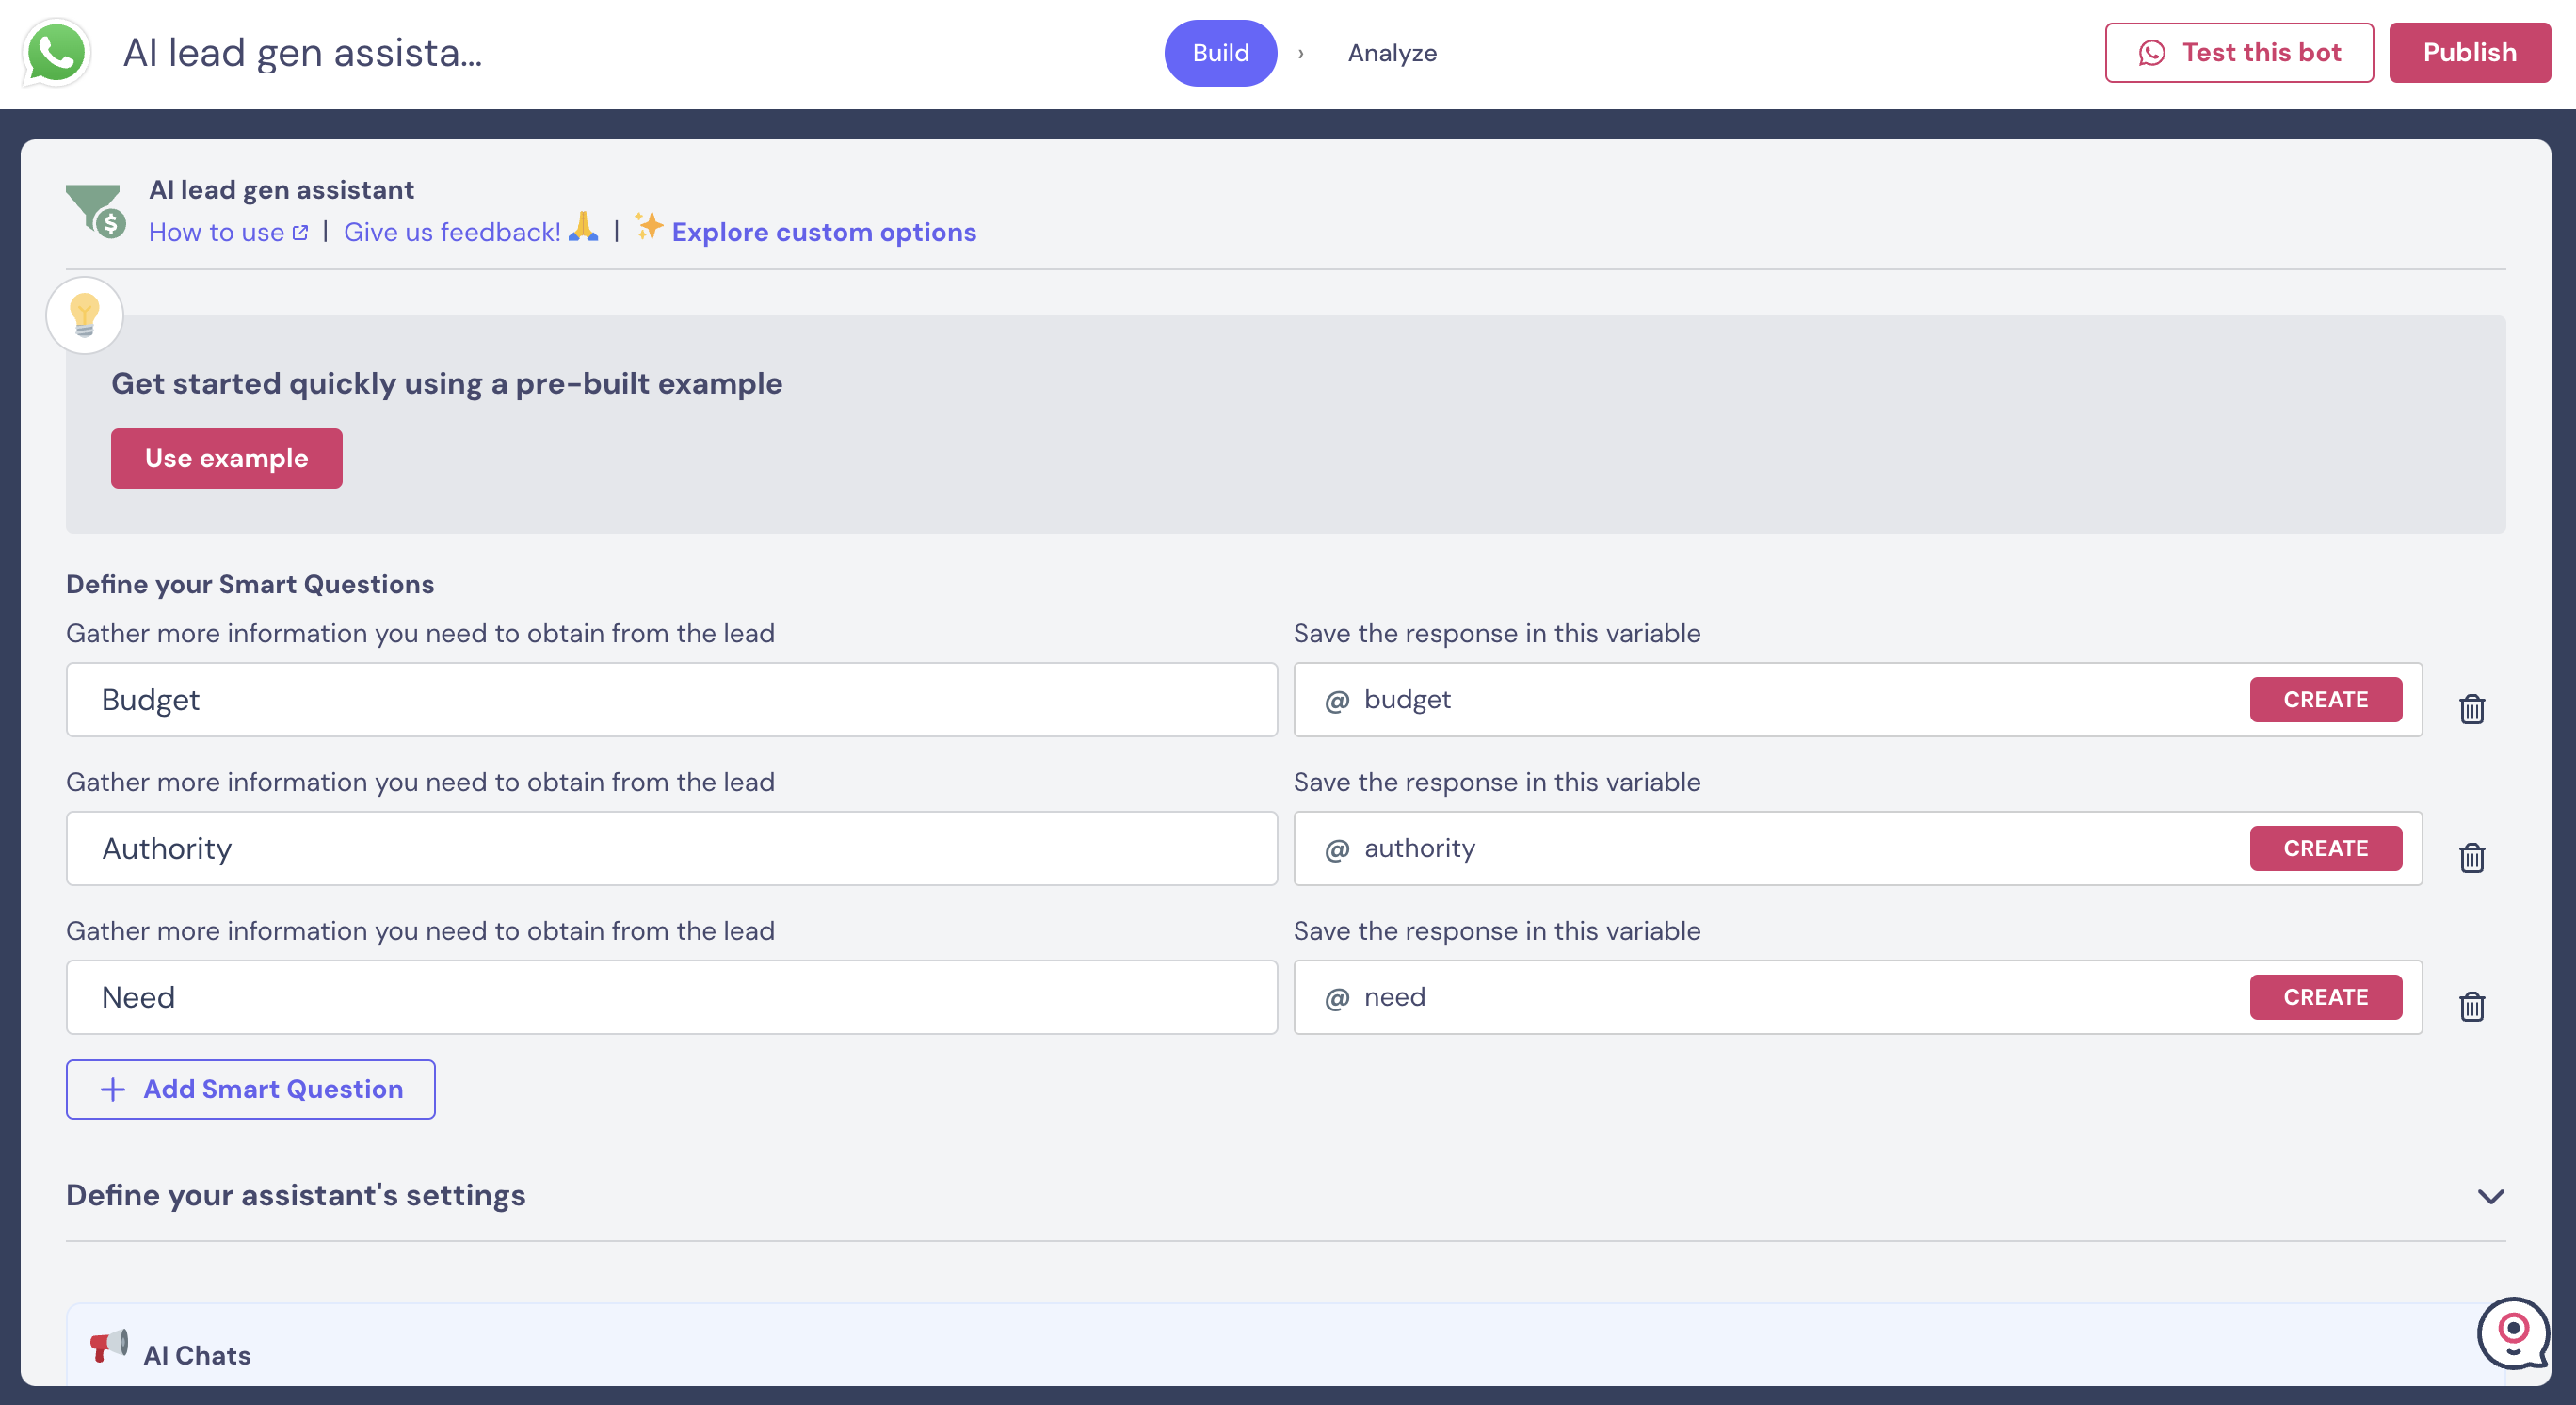Click the sparkle icon beside Explore custom options
2576x1405 pixels.
pos(649,227)
